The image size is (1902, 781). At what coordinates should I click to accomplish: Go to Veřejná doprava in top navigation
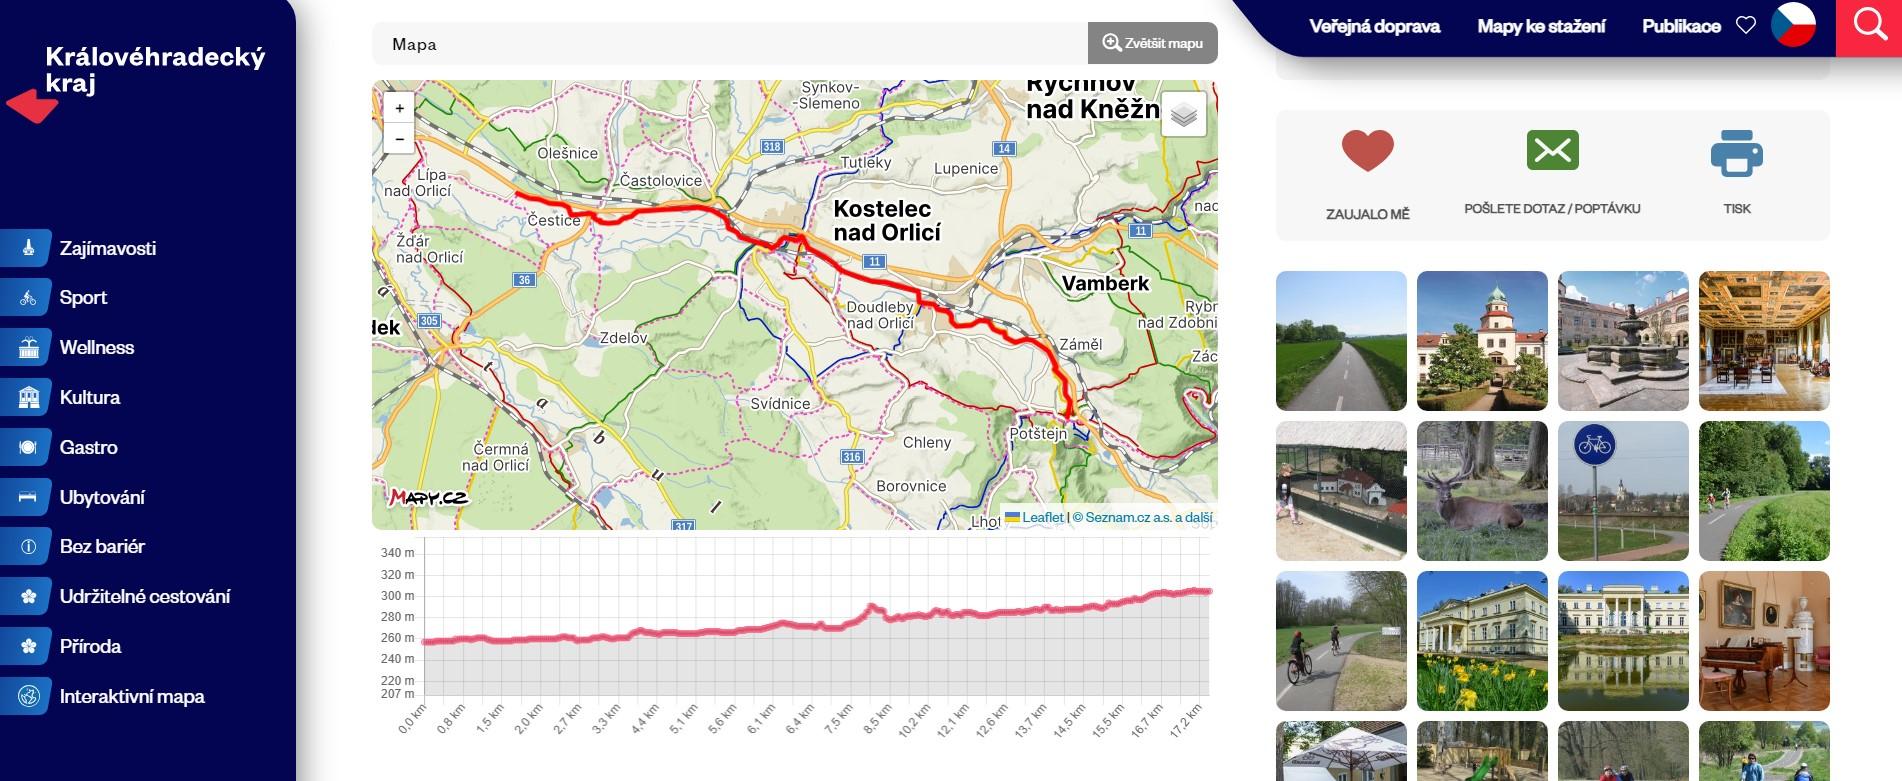pos(1374,26)
